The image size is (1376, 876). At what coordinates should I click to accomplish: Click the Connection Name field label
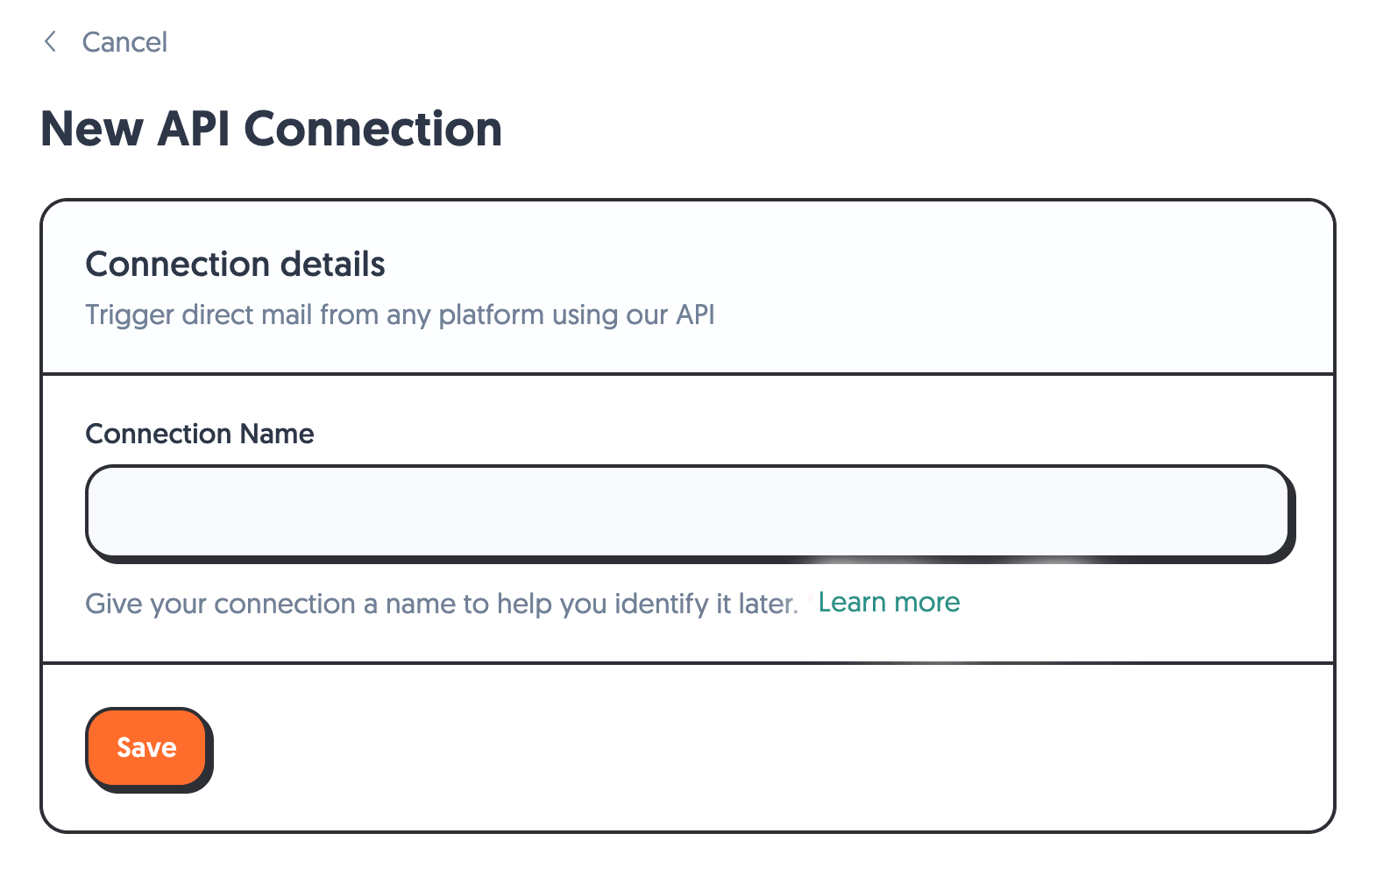[x=199, y=434]
